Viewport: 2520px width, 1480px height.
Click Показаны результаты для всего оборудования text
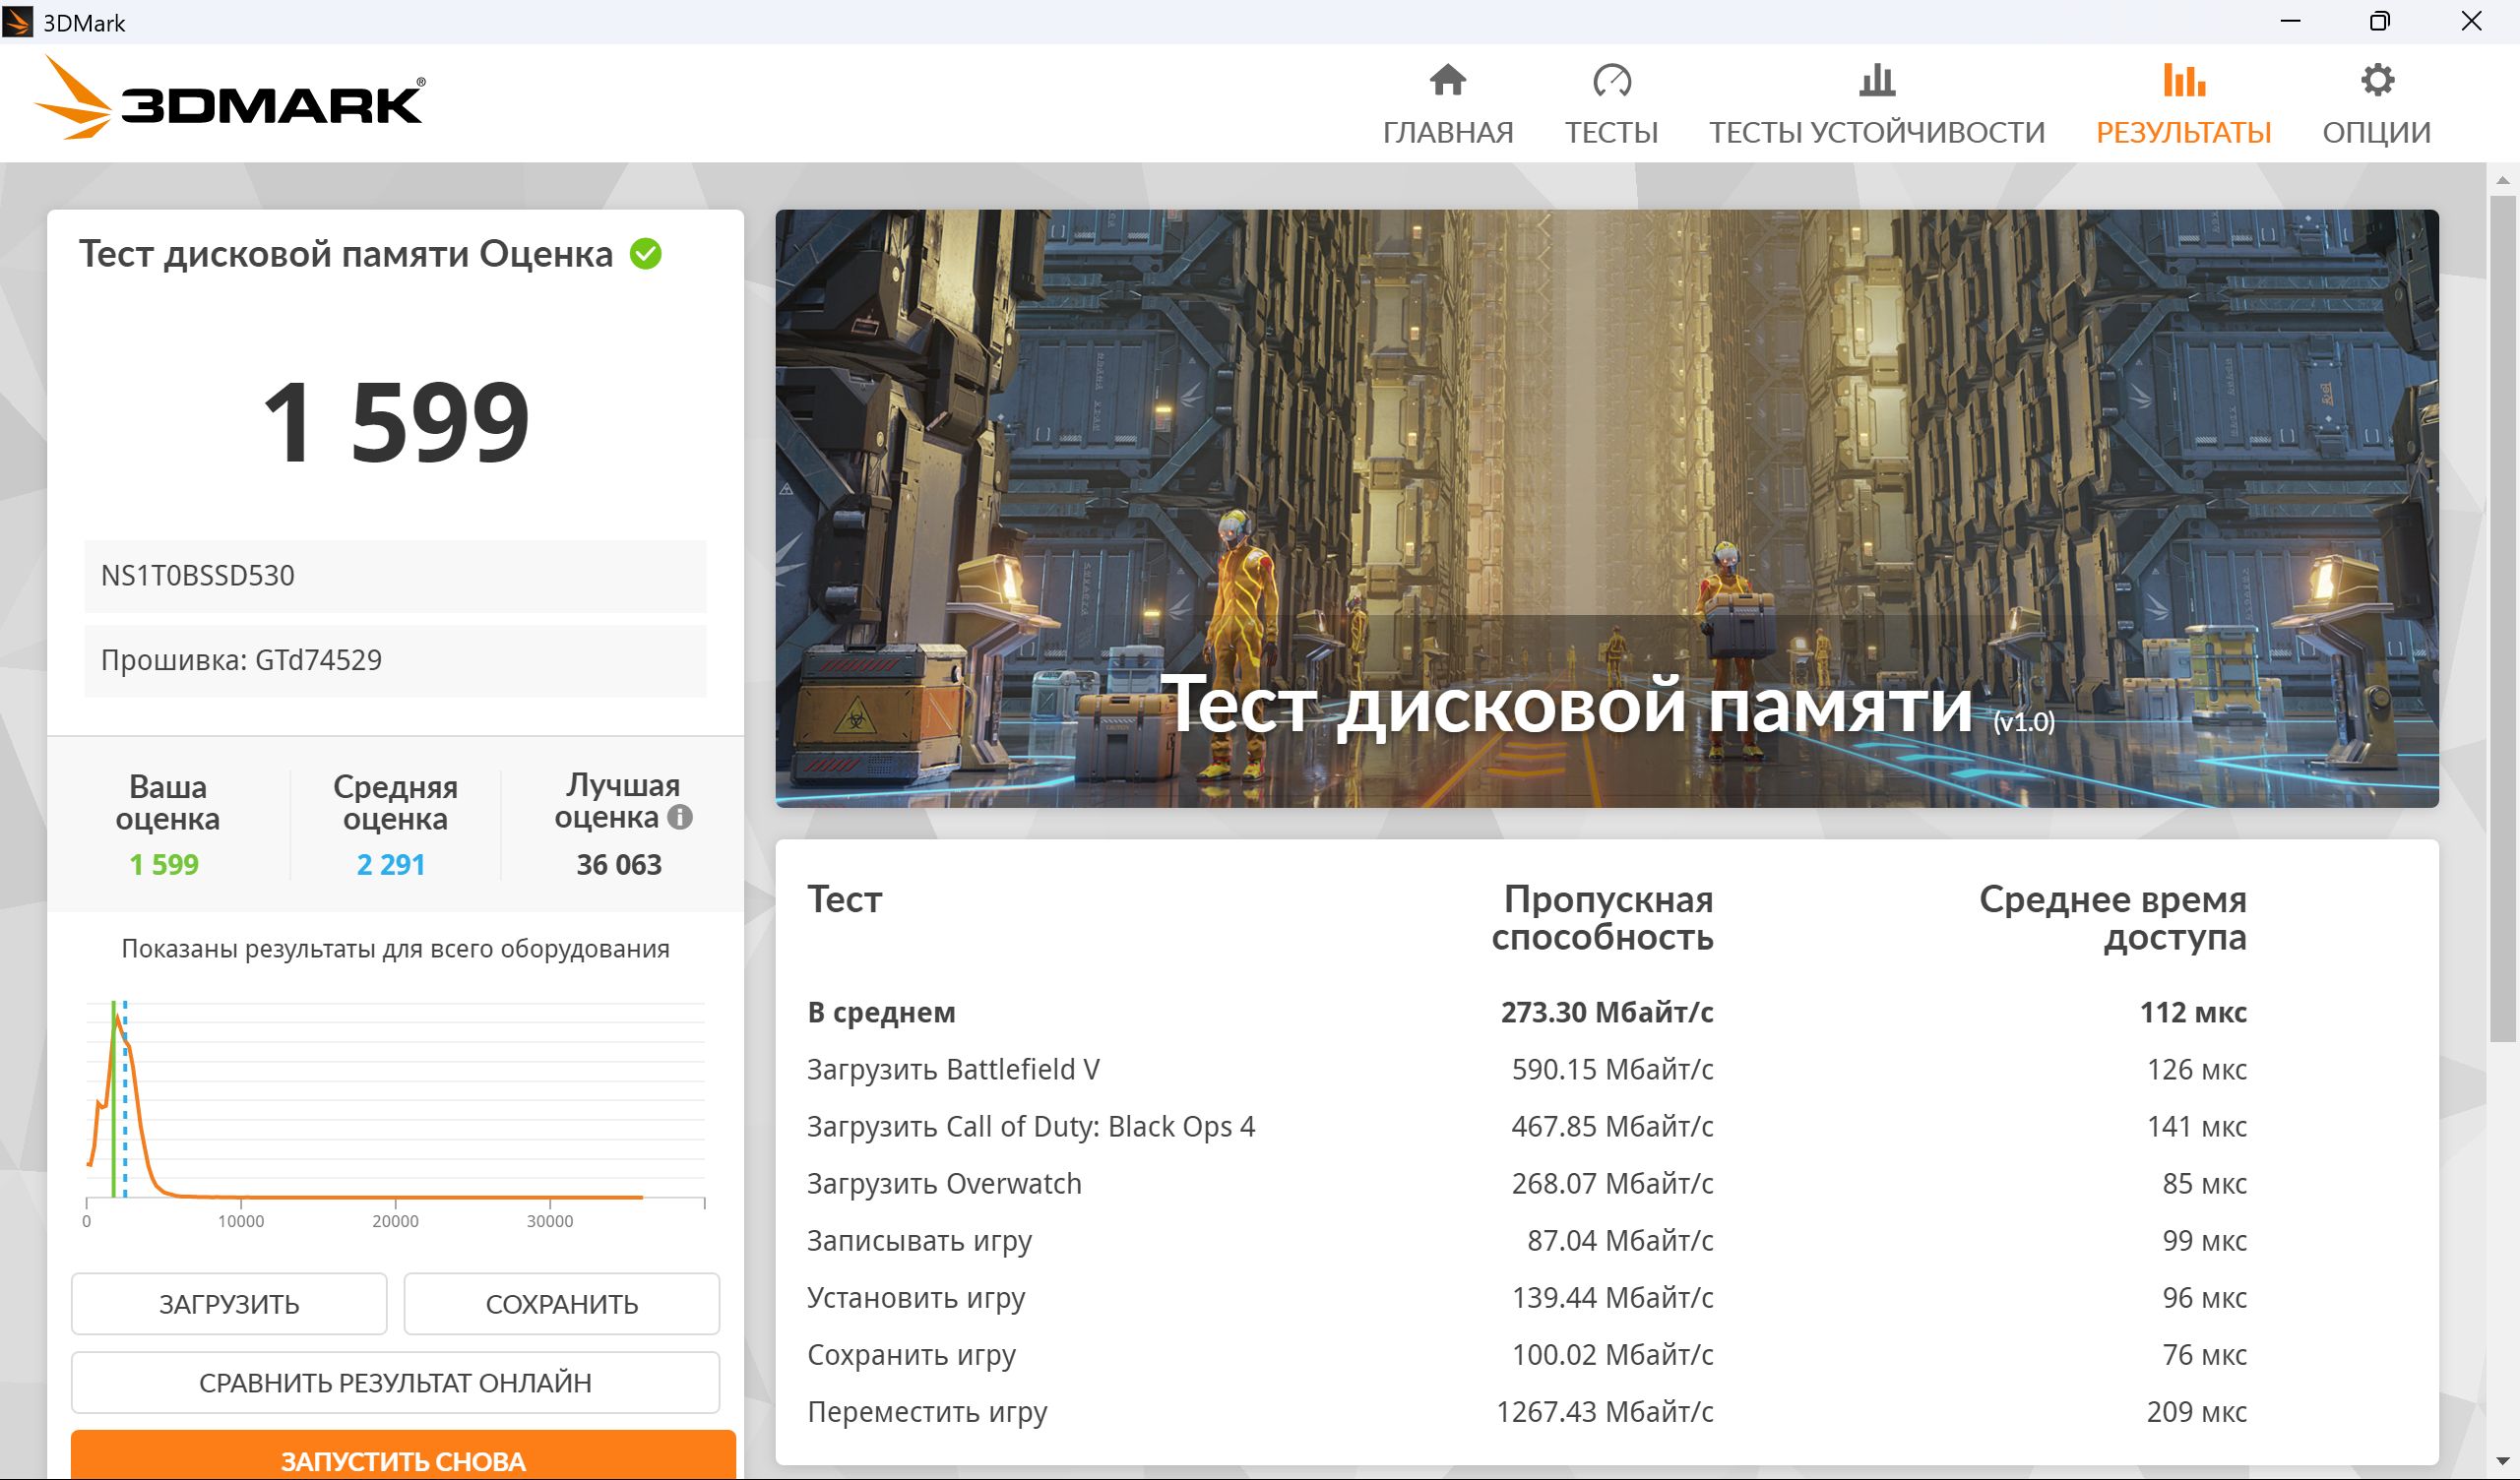click(x=395, y=949)
